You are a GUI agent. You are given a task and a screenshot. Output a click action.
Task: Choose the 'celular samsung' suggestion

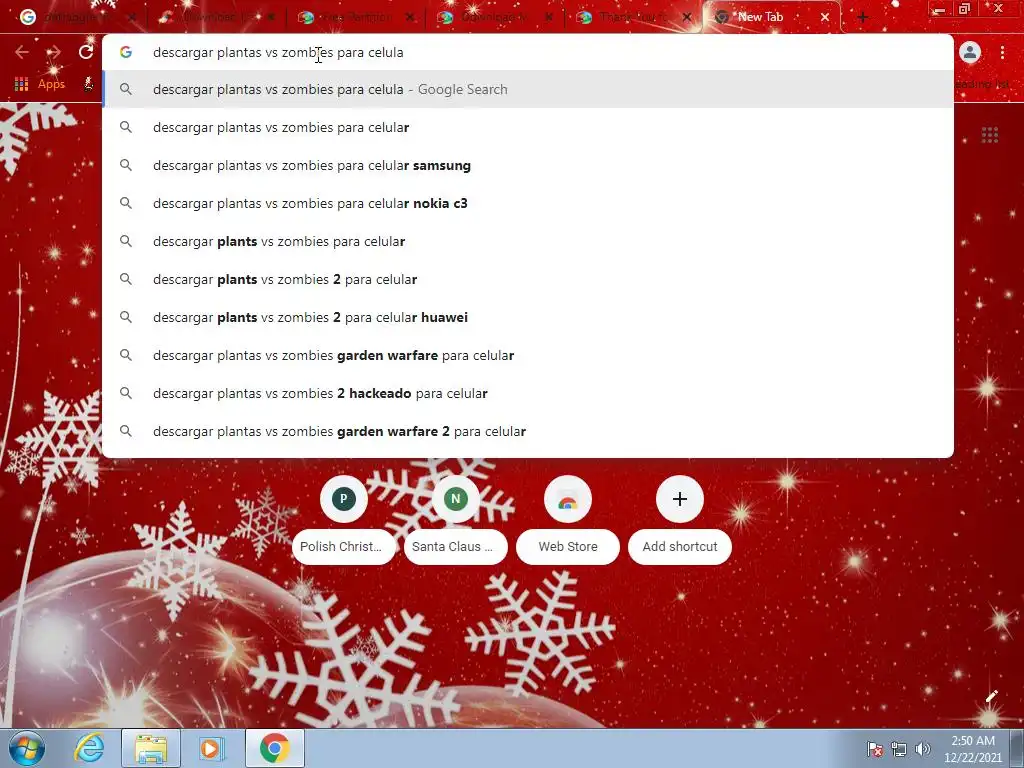click(x=528, y=165)
